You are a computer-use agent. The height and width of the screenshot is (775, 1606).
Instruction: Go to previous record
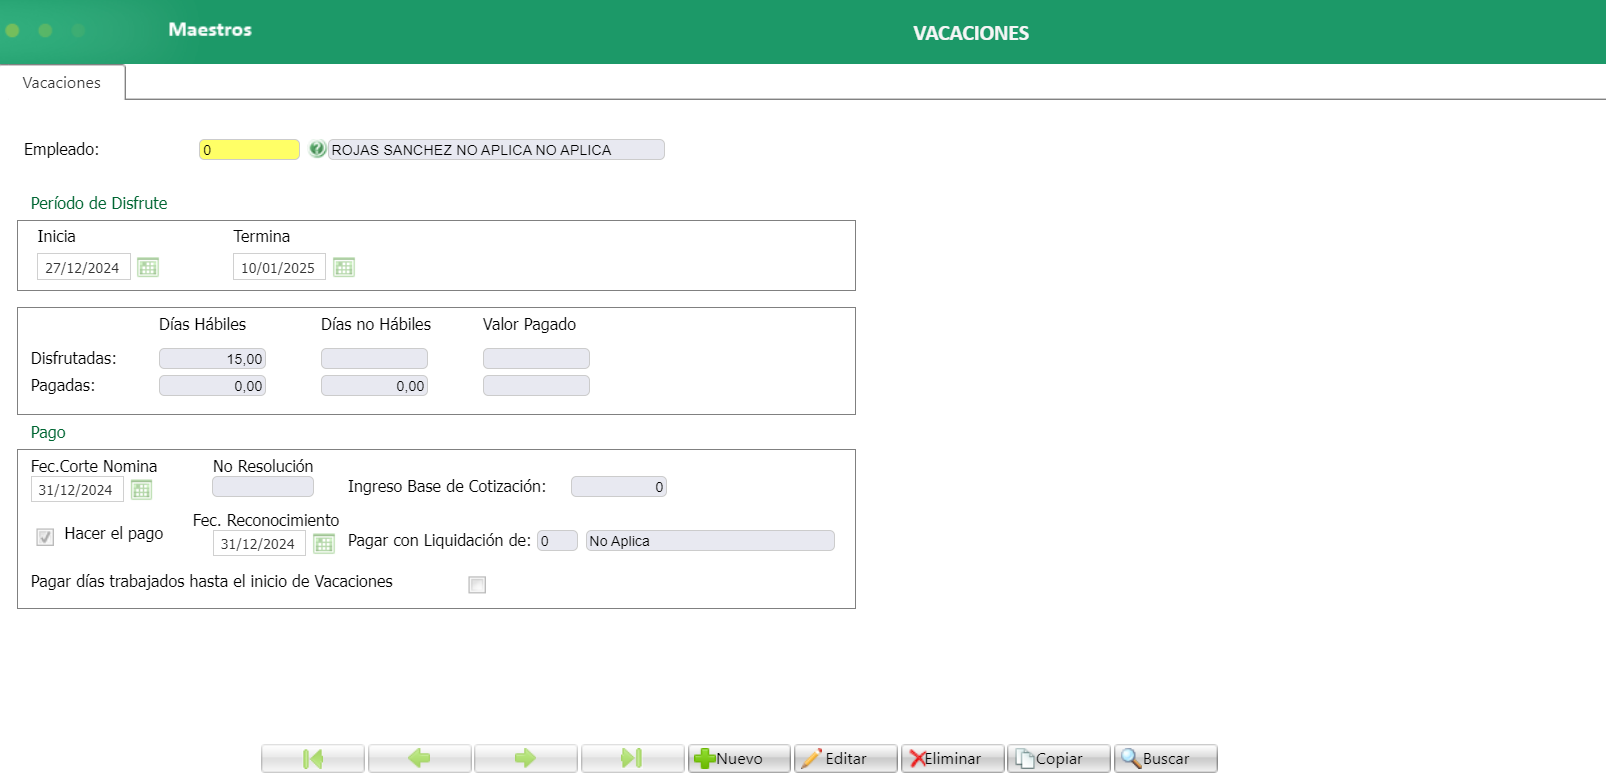tap(420, 758)
